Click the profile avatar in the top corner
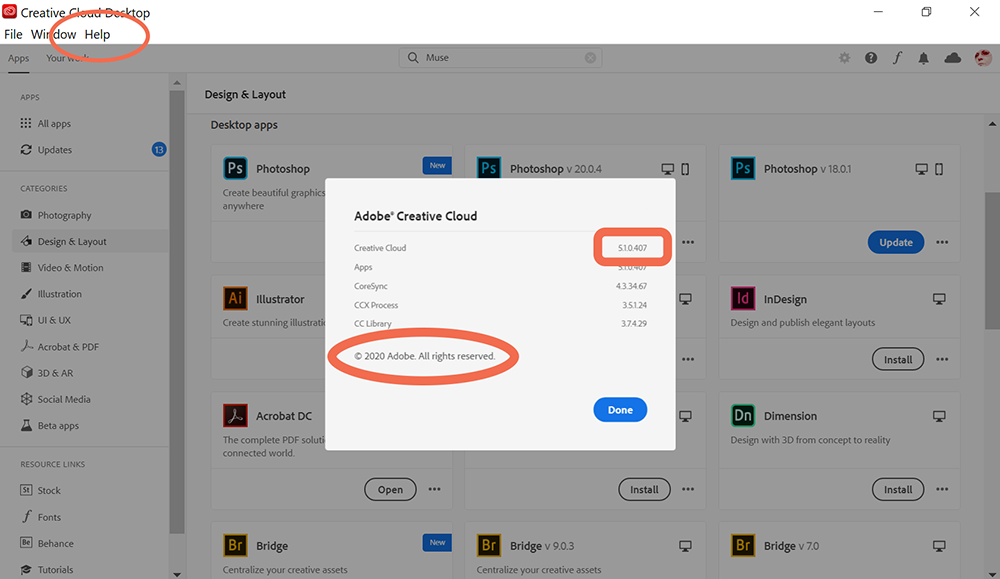 click(982, 57)
